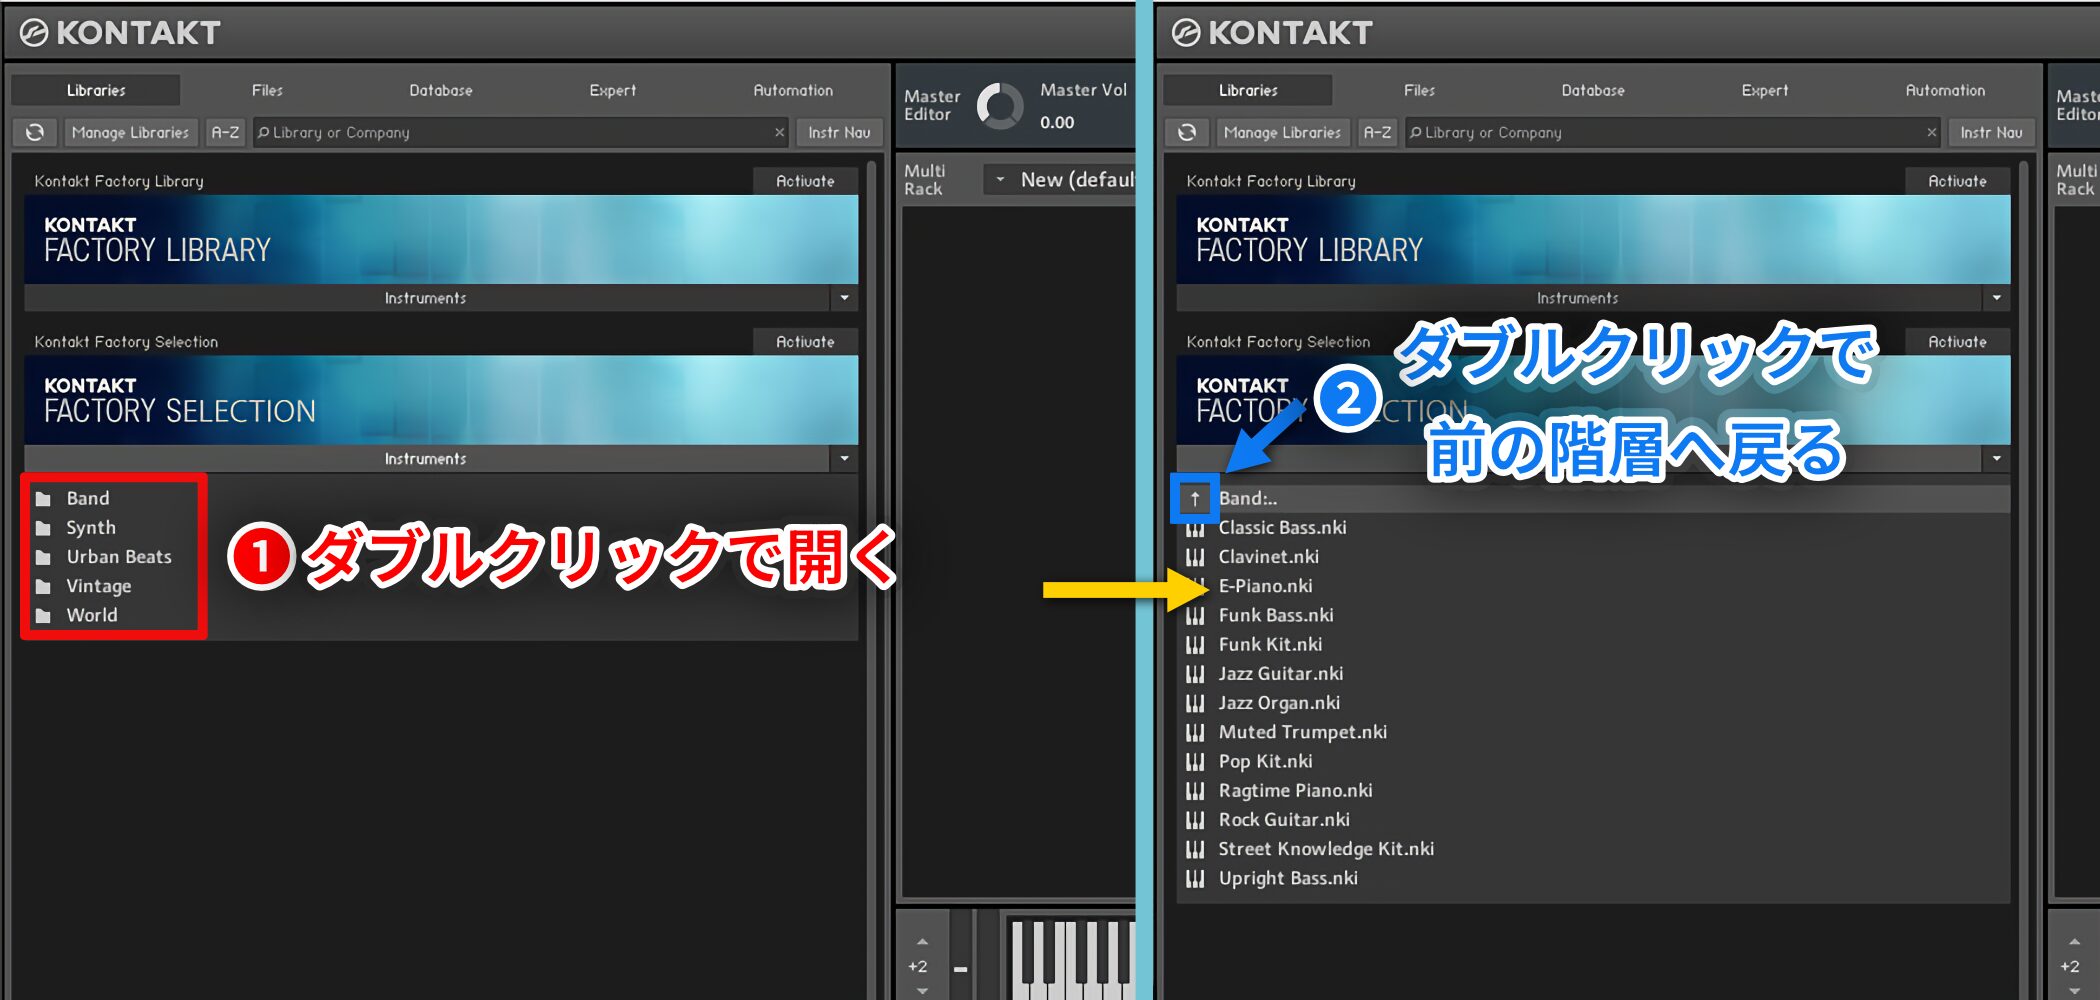The image size is (2100, 1000).
Task: Click instrument icon beside Street Knowledge Kit.nki
Action: tap(1195, 849)
